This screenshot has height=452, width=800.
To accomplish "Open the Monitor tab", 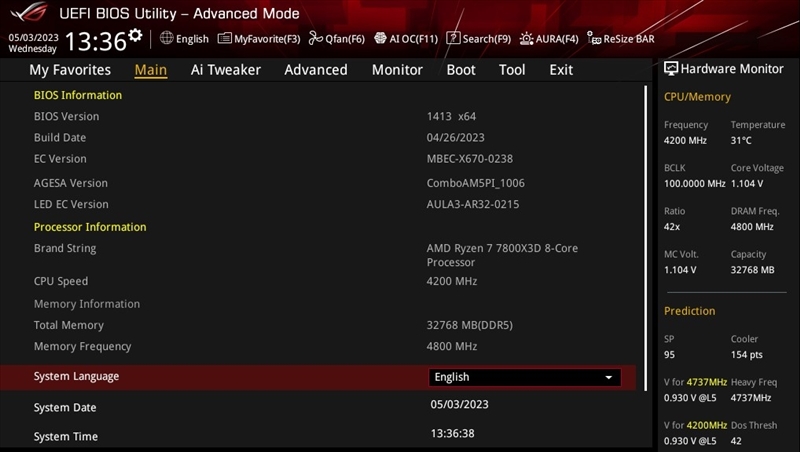I will point(397,70).
